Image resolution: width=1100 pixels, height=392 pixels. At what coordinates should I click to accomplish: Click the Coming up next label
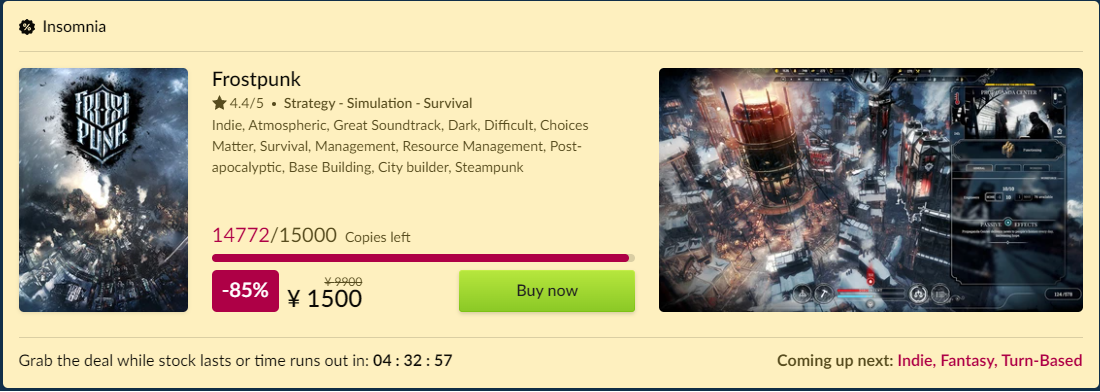[835, 361]
